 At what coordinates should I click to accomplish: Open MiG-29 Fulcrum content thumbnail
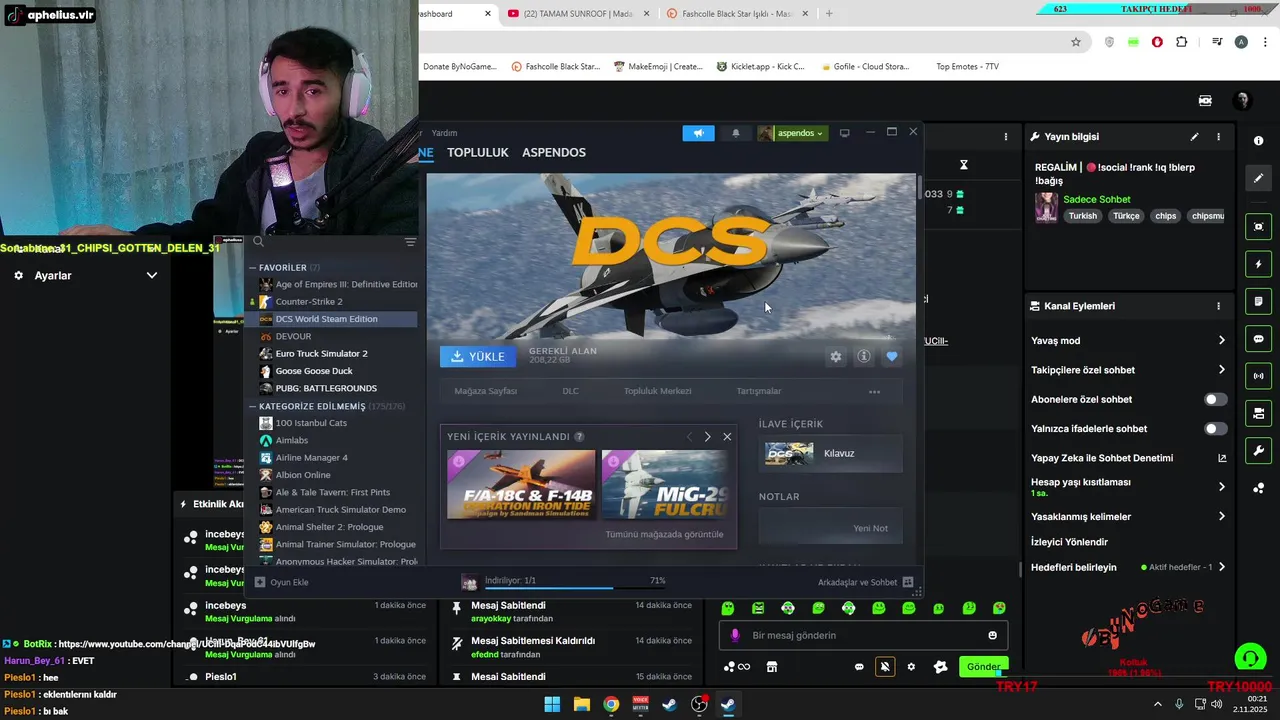665,485
